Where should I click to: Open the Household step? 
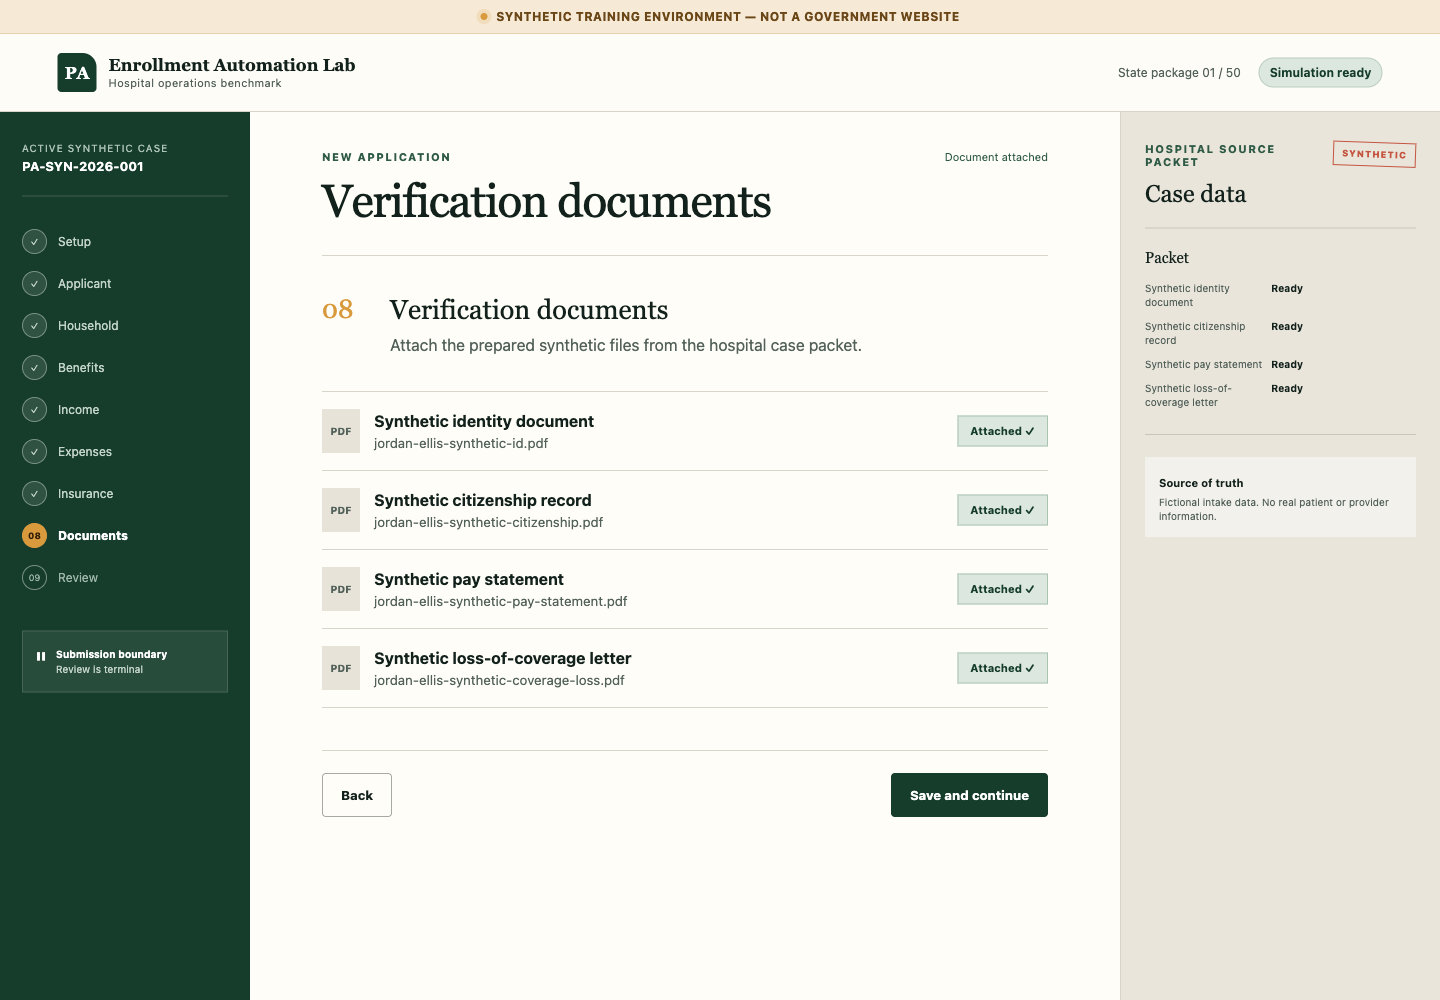(88, 326)
